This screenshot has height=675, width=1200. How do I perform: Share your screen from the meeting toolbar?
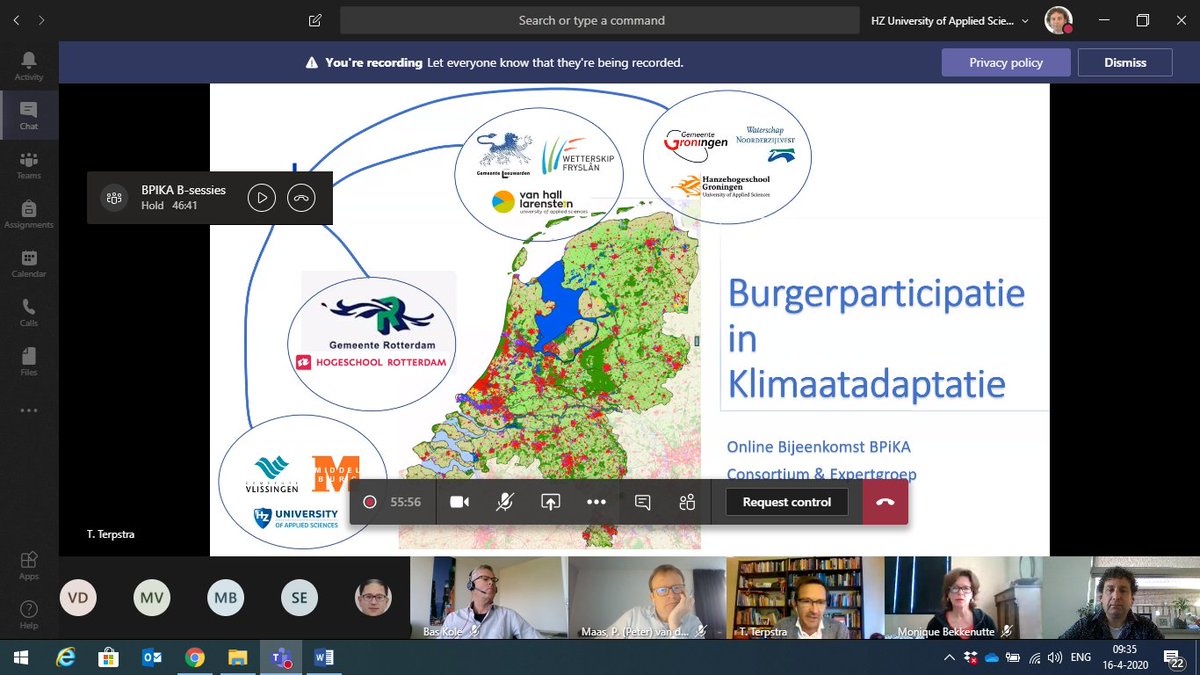pyautogui.click(x=550, y=501)
